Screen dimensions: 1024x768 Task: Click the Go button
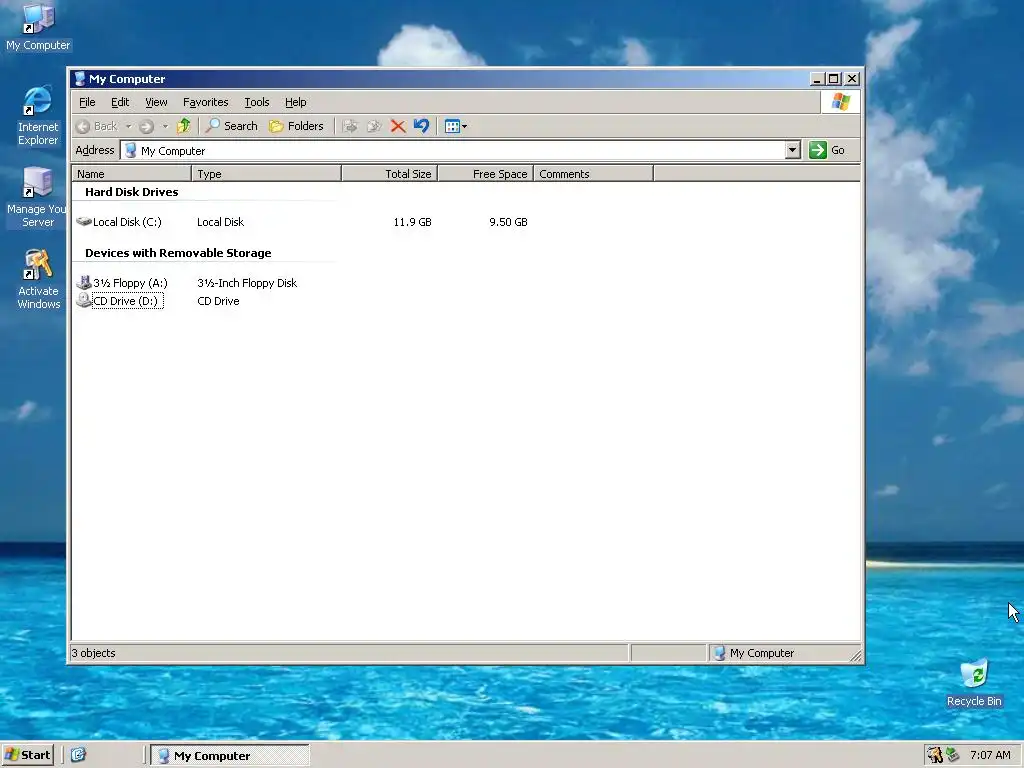pos(827,150)
